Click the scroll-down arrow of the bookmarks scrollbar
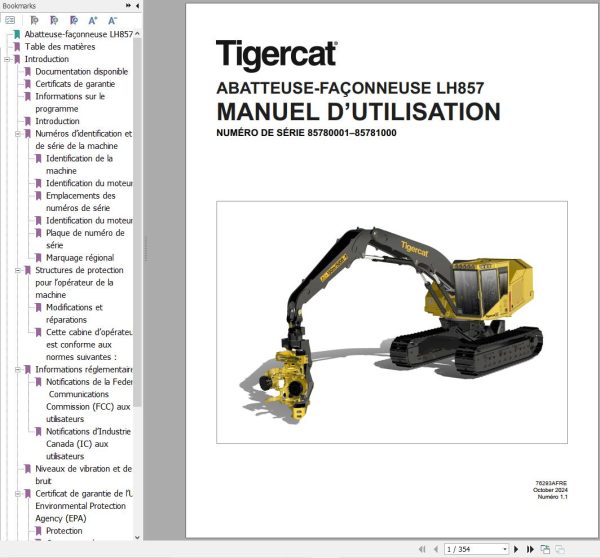The width and height of the screenshot is (600, 558). (137, 537)
